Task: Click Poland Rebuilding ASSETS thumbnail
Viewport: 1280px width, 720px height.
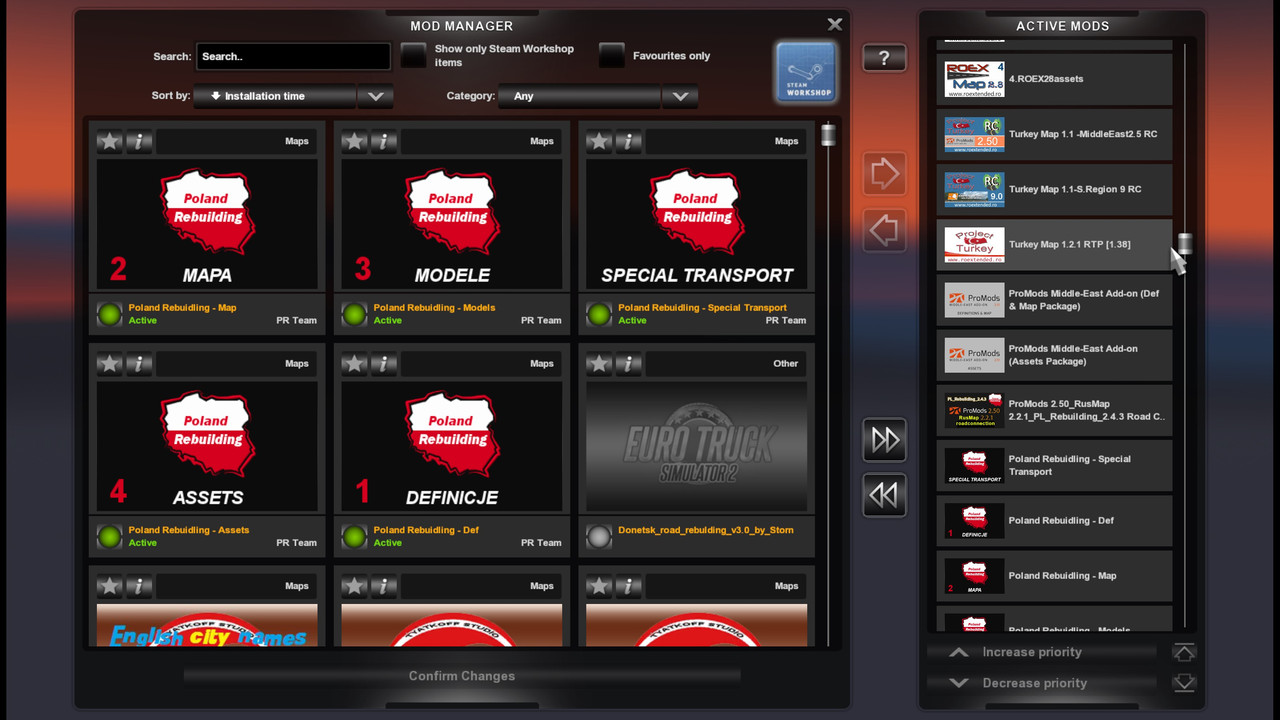Action: 207,447
